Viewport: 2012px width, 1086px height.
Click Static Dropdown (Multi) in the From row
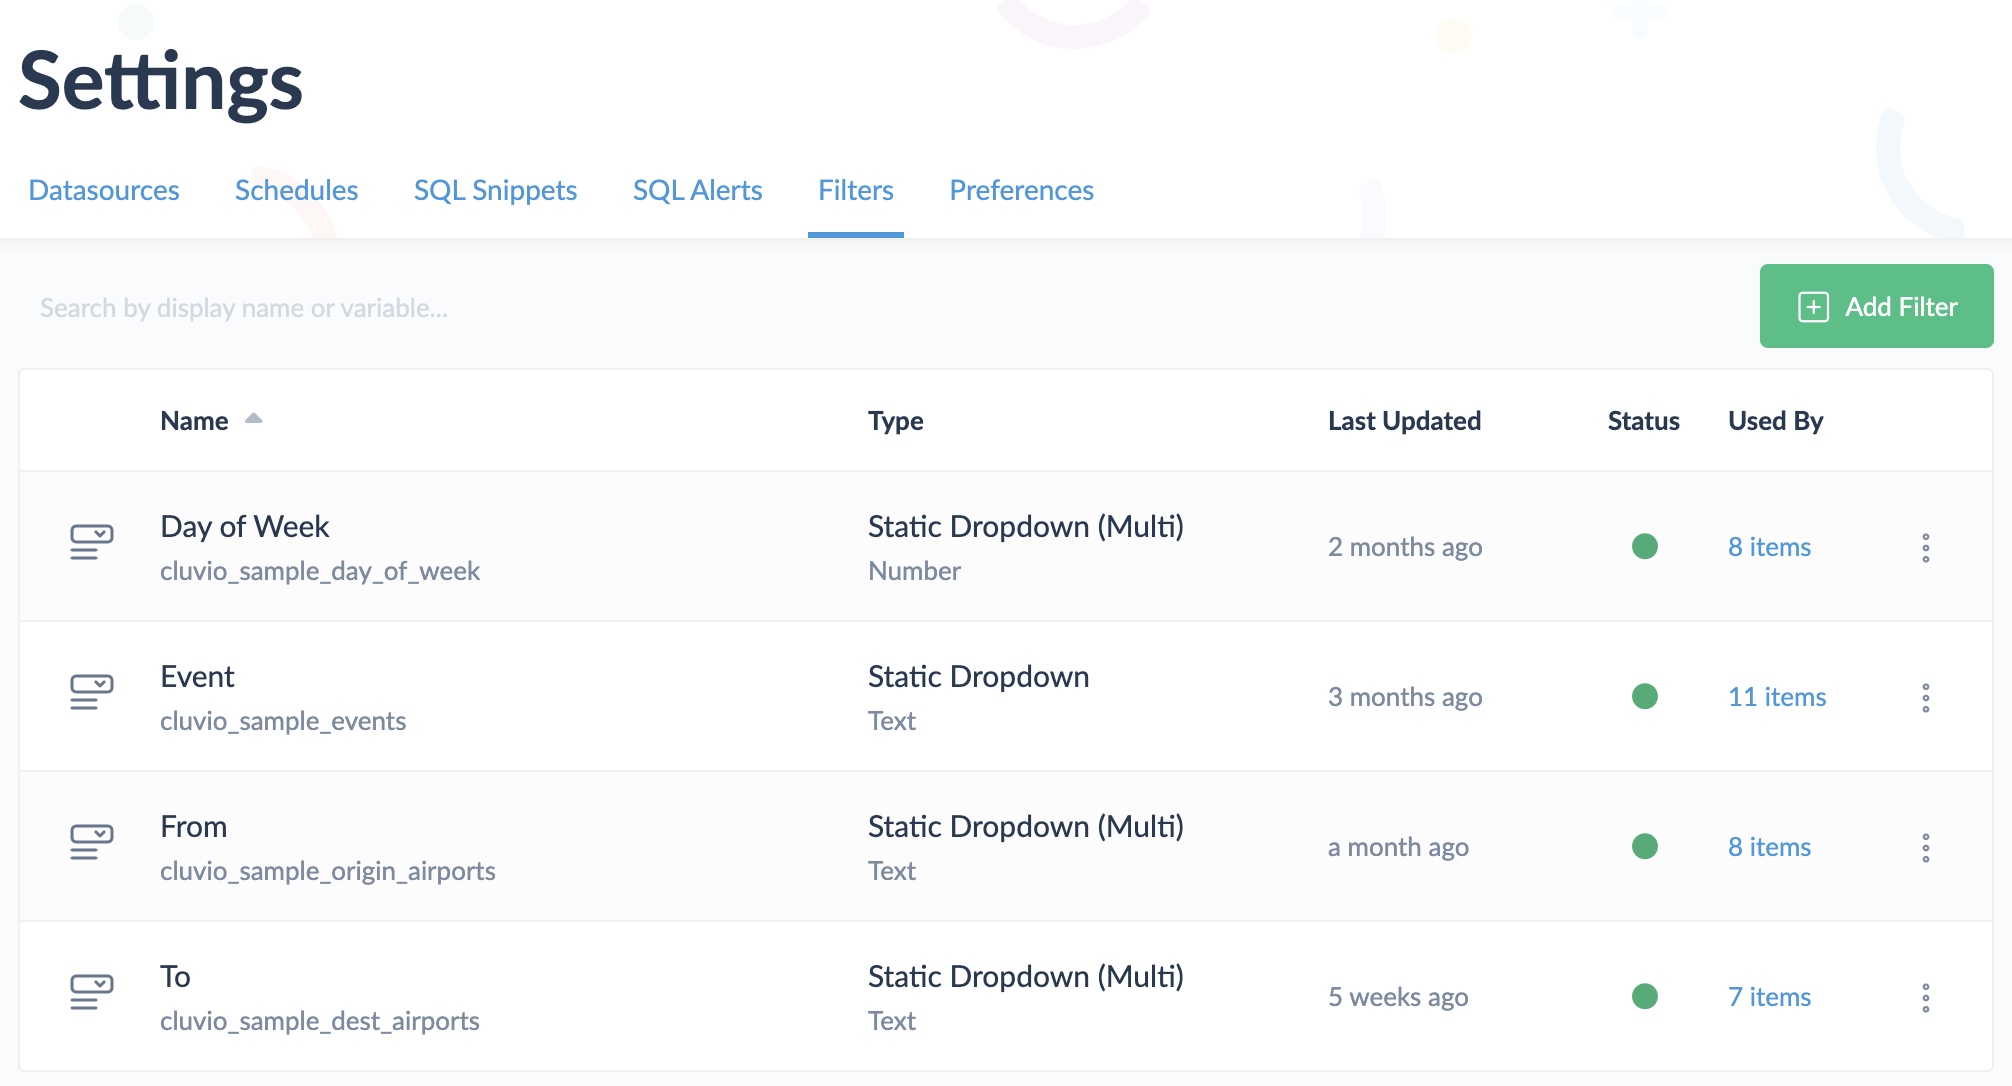1025,826
